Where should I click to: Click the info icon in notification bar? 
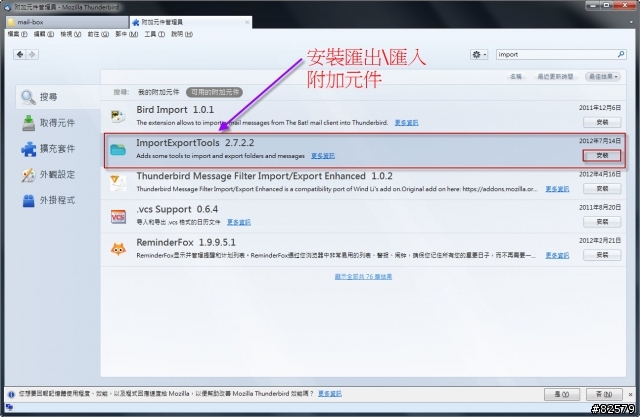coord(11,394)
